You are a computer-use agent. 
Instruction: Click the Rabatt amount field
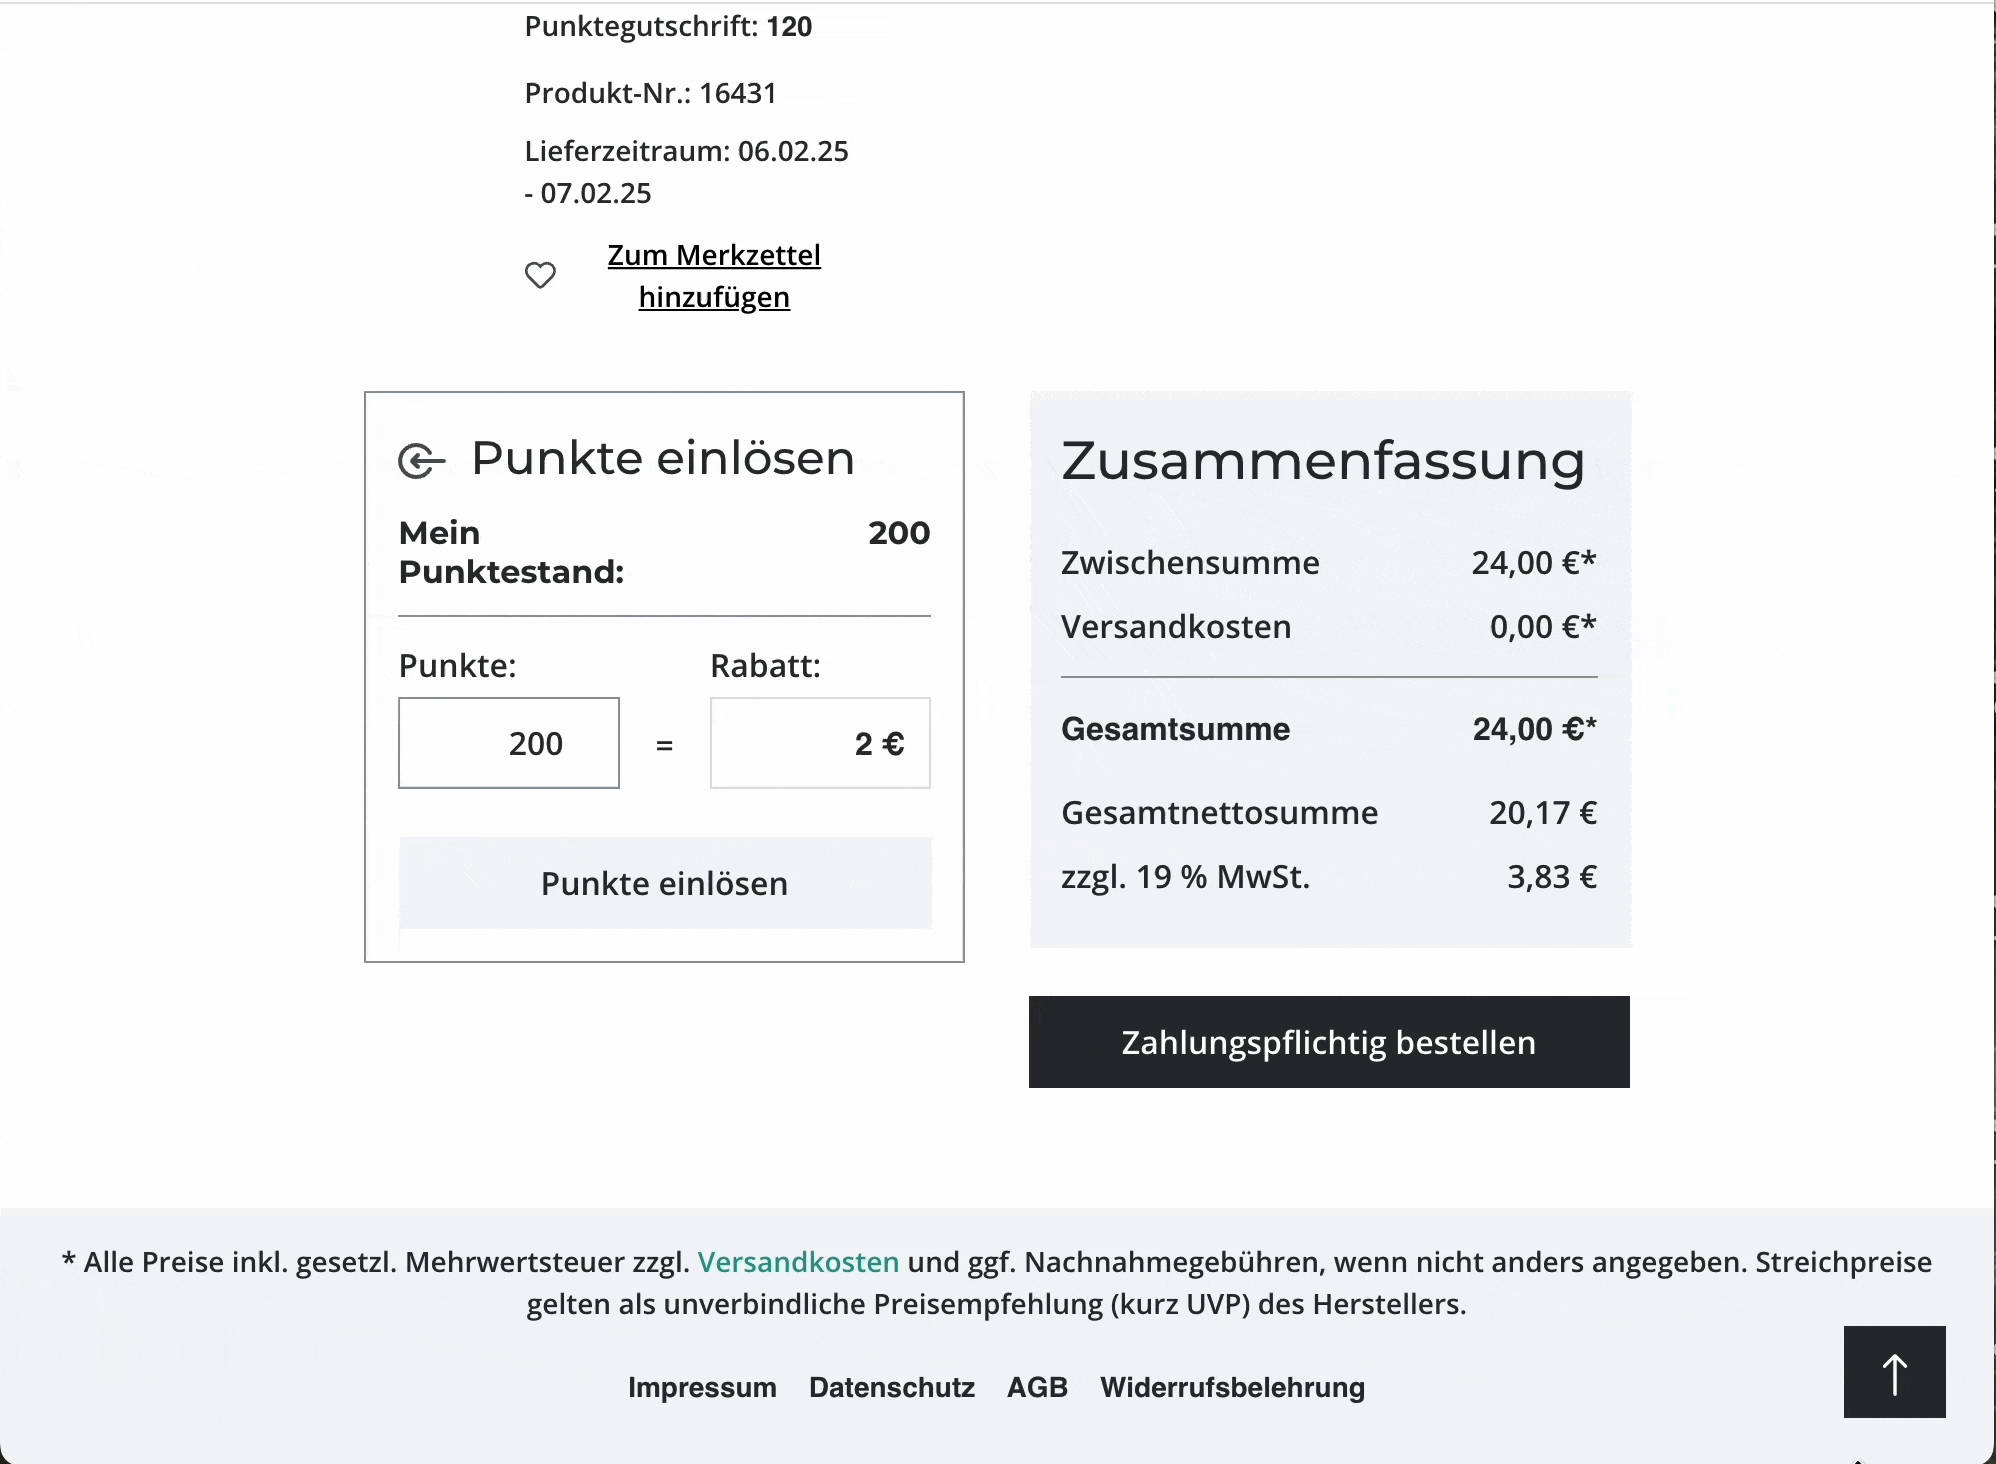coord(820,743)
